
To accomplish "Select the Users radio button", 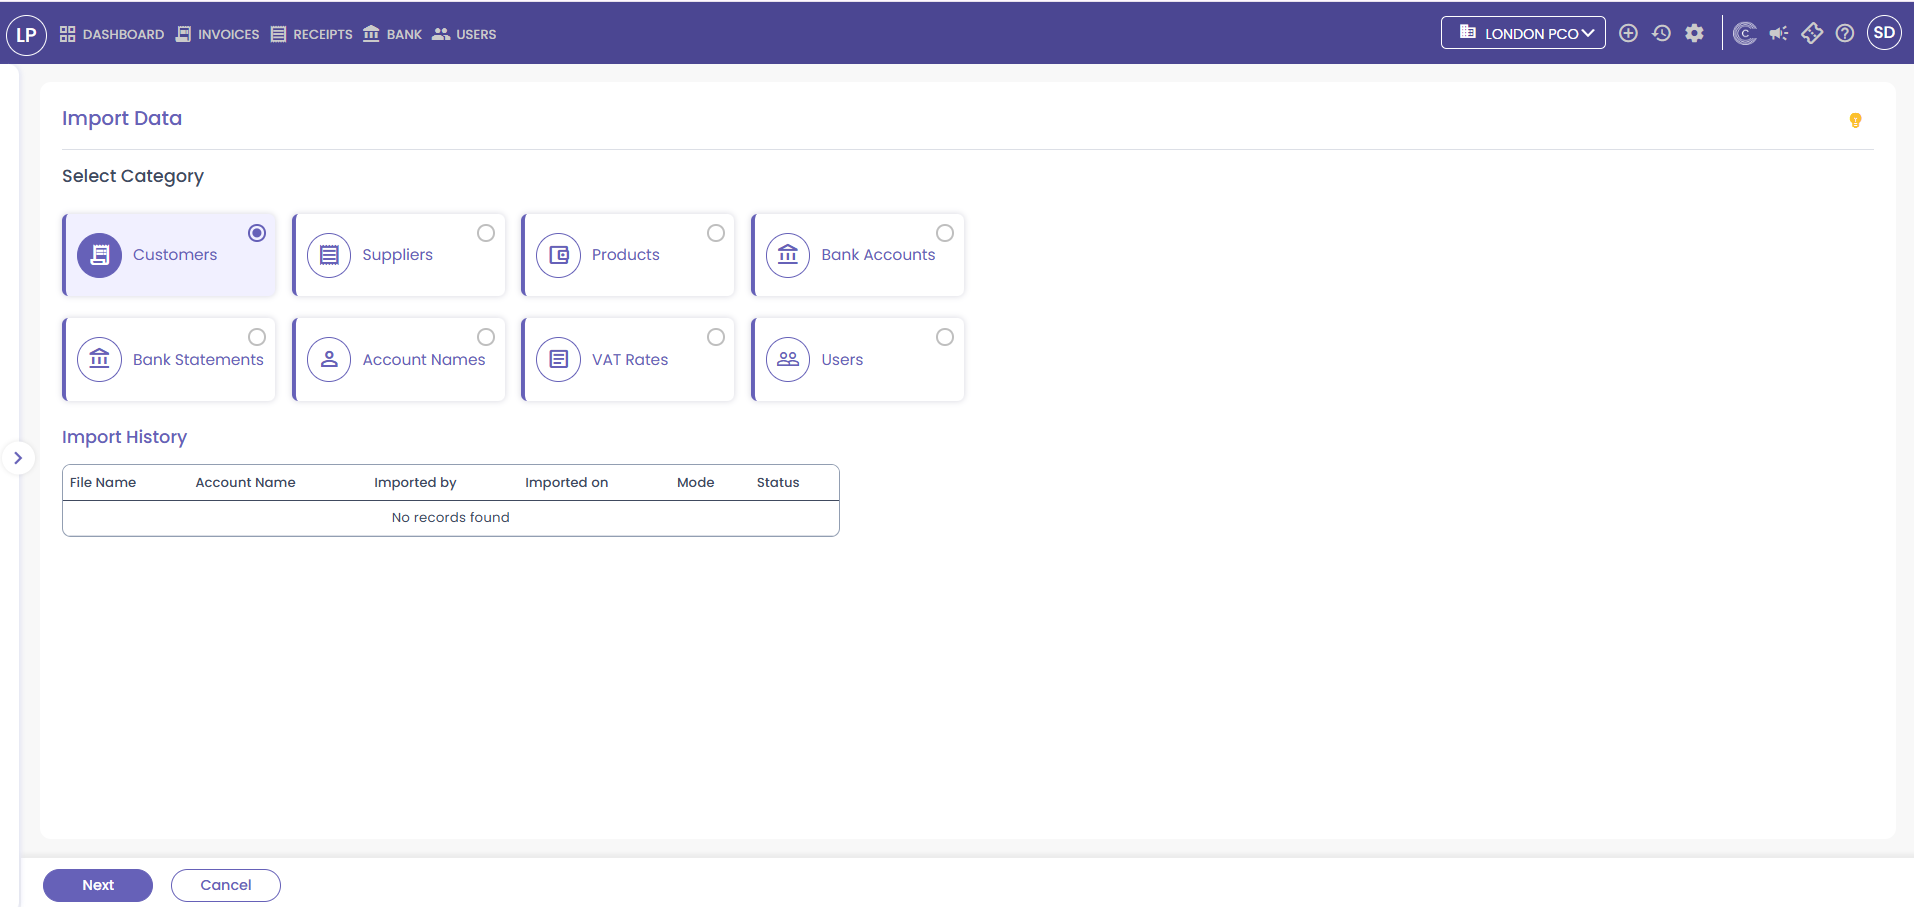I will click(945, 337).
